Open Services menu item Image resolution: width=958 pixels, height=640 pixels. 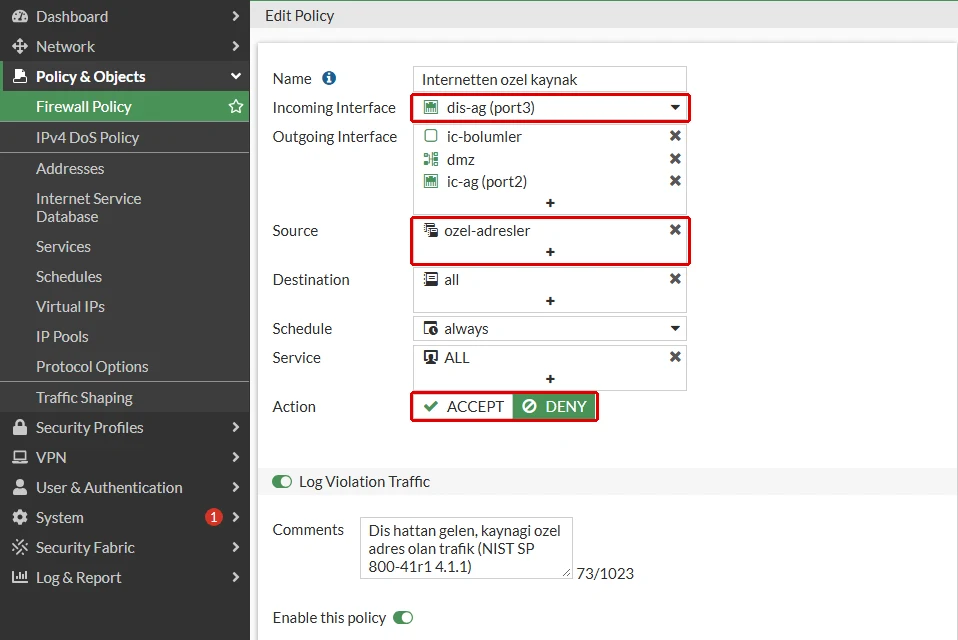[x=125, y=247]
